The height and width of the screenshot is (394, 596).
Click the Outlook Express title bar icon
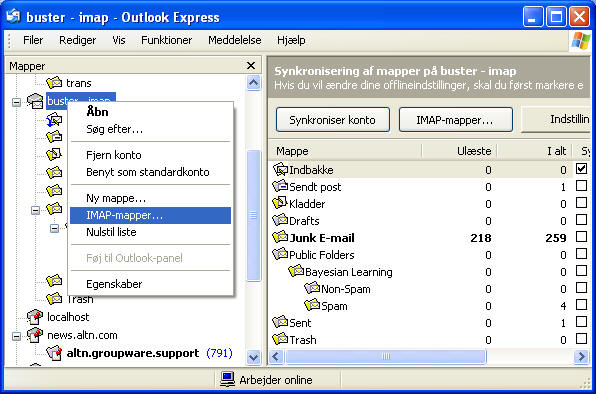13,17
